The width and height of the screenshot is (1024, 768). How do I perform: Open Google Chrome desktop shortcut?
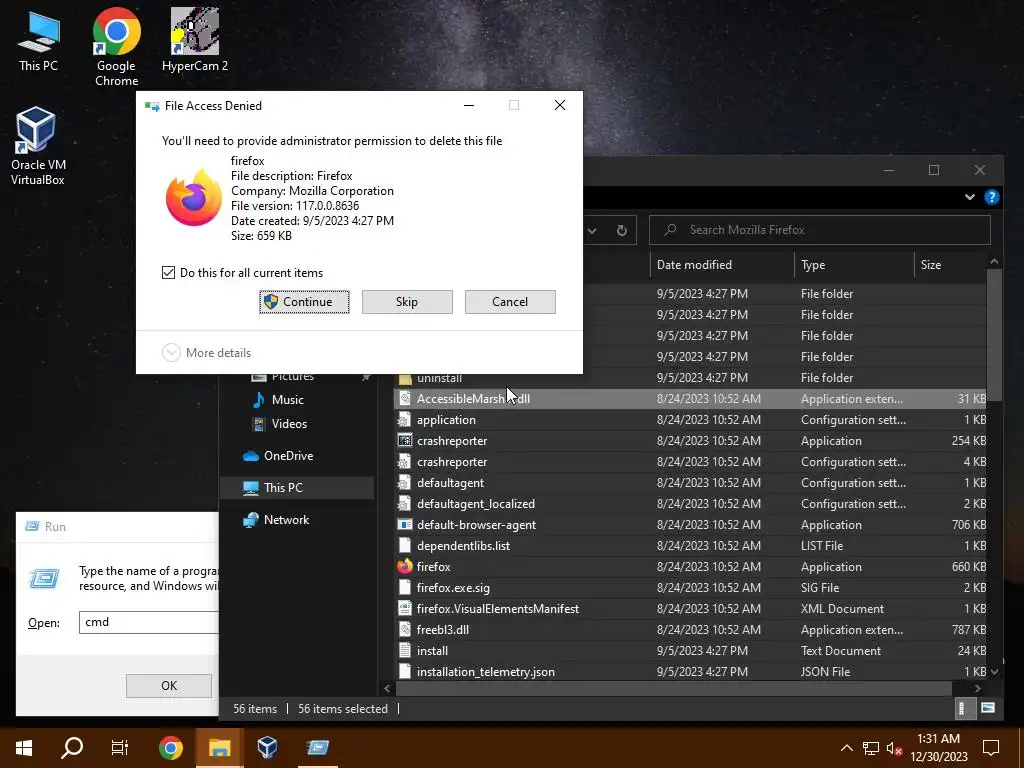click(116, 46)
